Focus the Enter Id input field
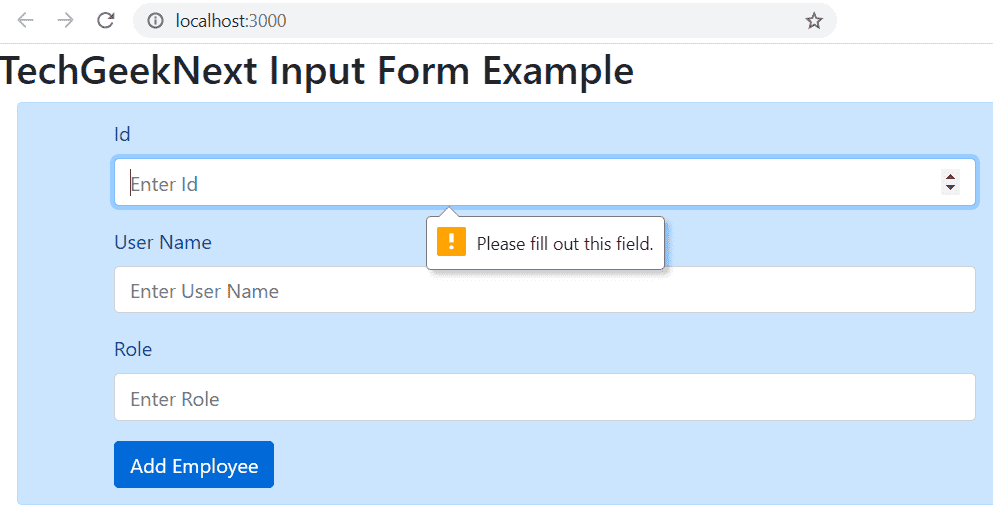The height and width of the screenshot is (520, 993). click(x=545, y=183)
